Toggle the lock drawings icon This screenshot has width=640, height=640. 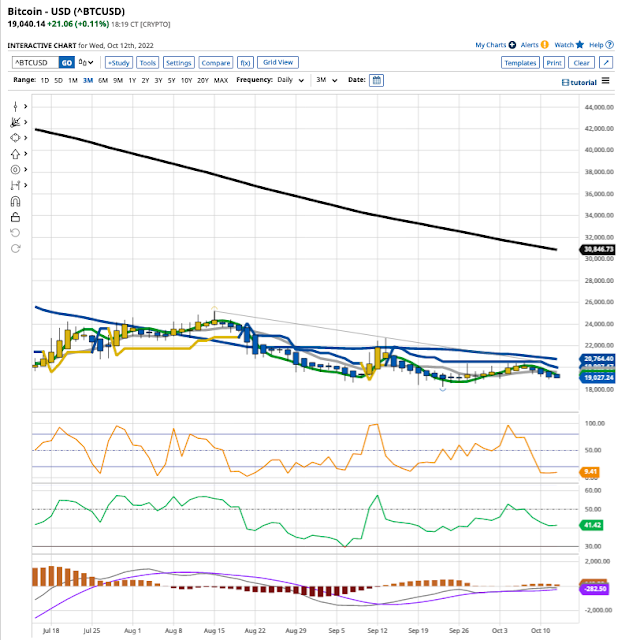(15, 217)
